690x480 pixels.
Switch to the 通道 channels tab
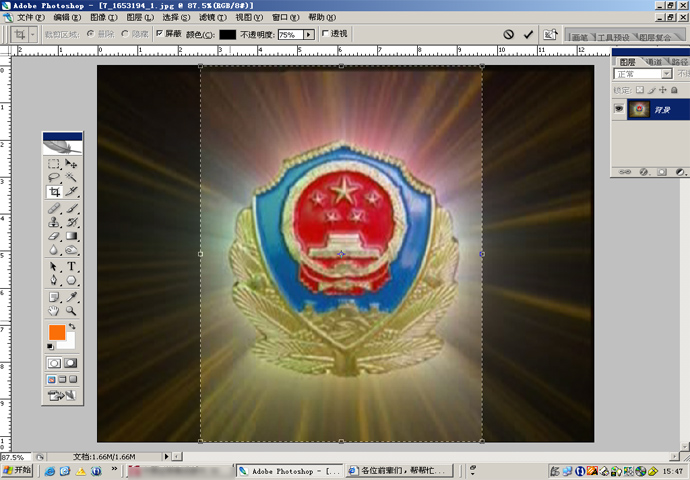(655, 62)
